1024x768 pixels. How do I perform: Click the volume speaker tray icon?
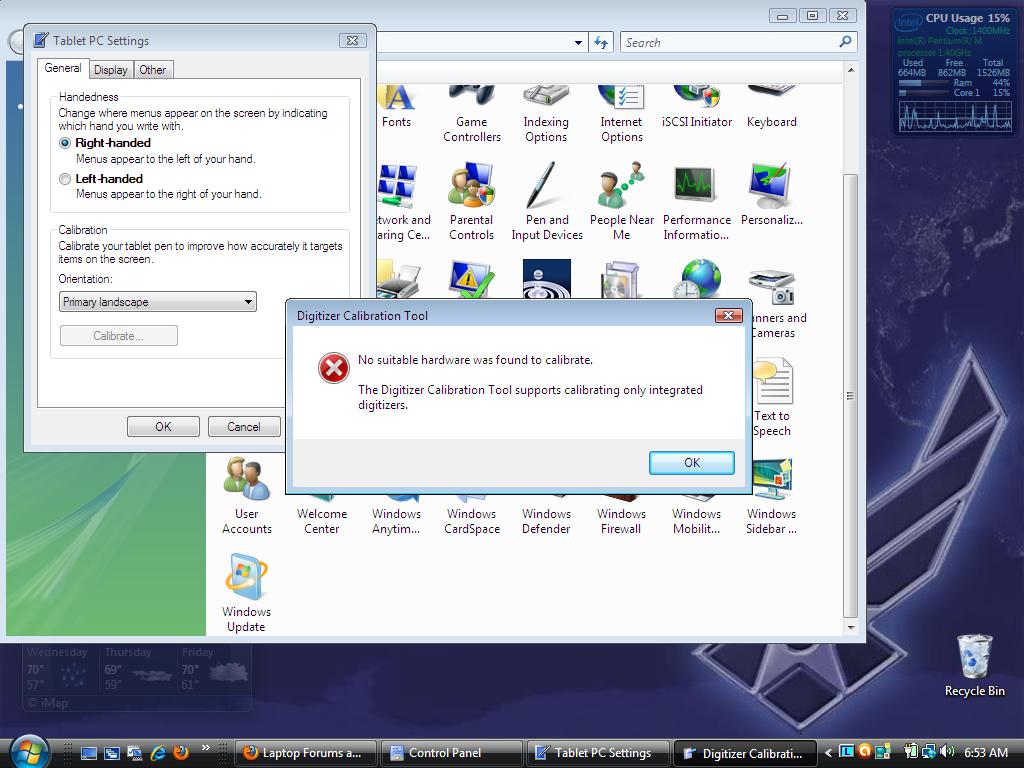(x=947, y=752)
